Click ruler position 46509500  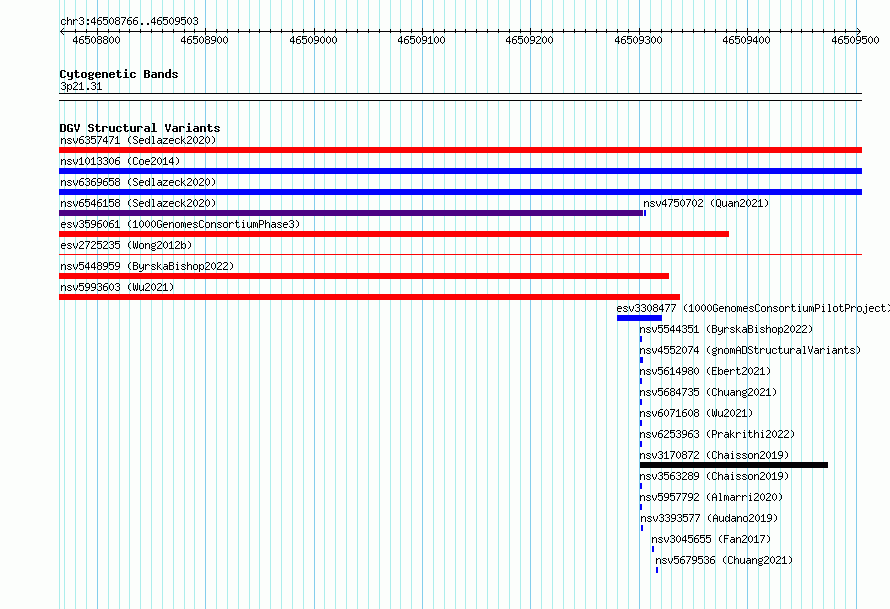(855, 40)
